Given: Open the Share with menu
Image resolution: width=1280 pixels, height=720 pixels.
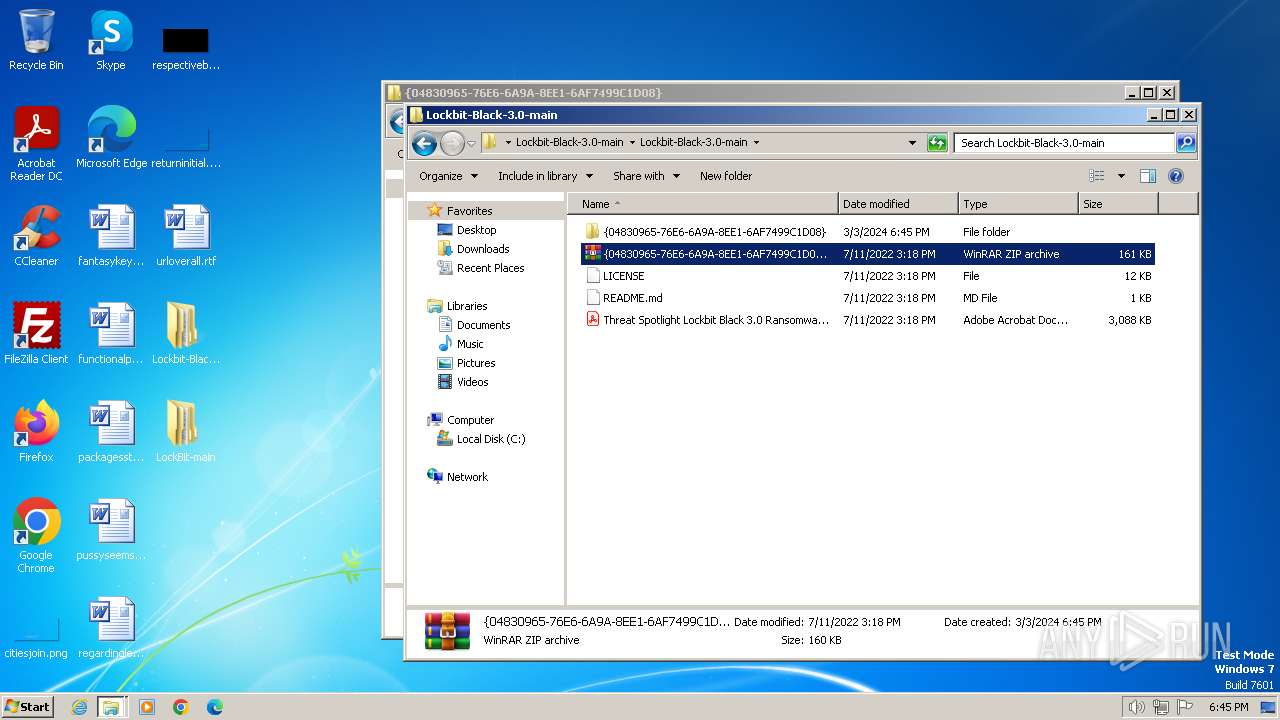Looking at the screenshot, I should point(646,176).
